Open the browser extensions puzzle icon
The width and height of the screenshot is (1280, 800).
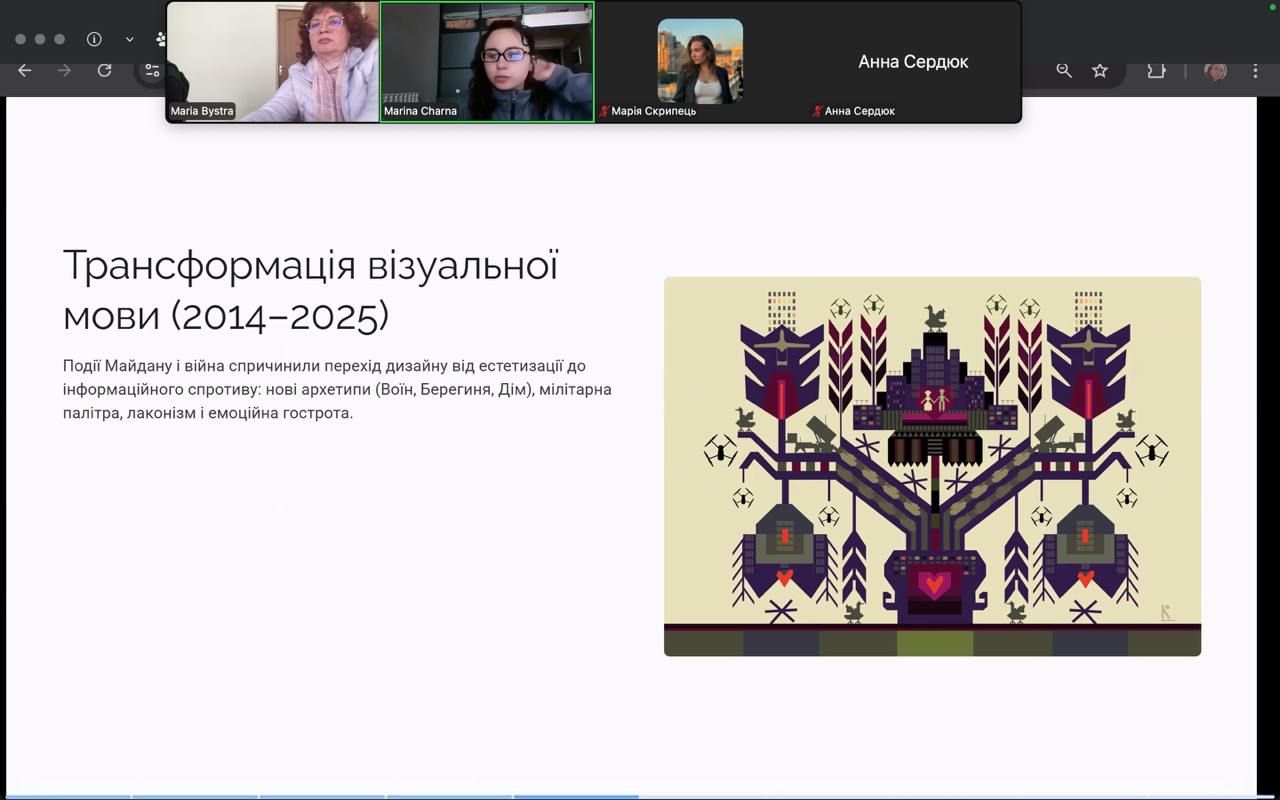[x=1156, y=70]
